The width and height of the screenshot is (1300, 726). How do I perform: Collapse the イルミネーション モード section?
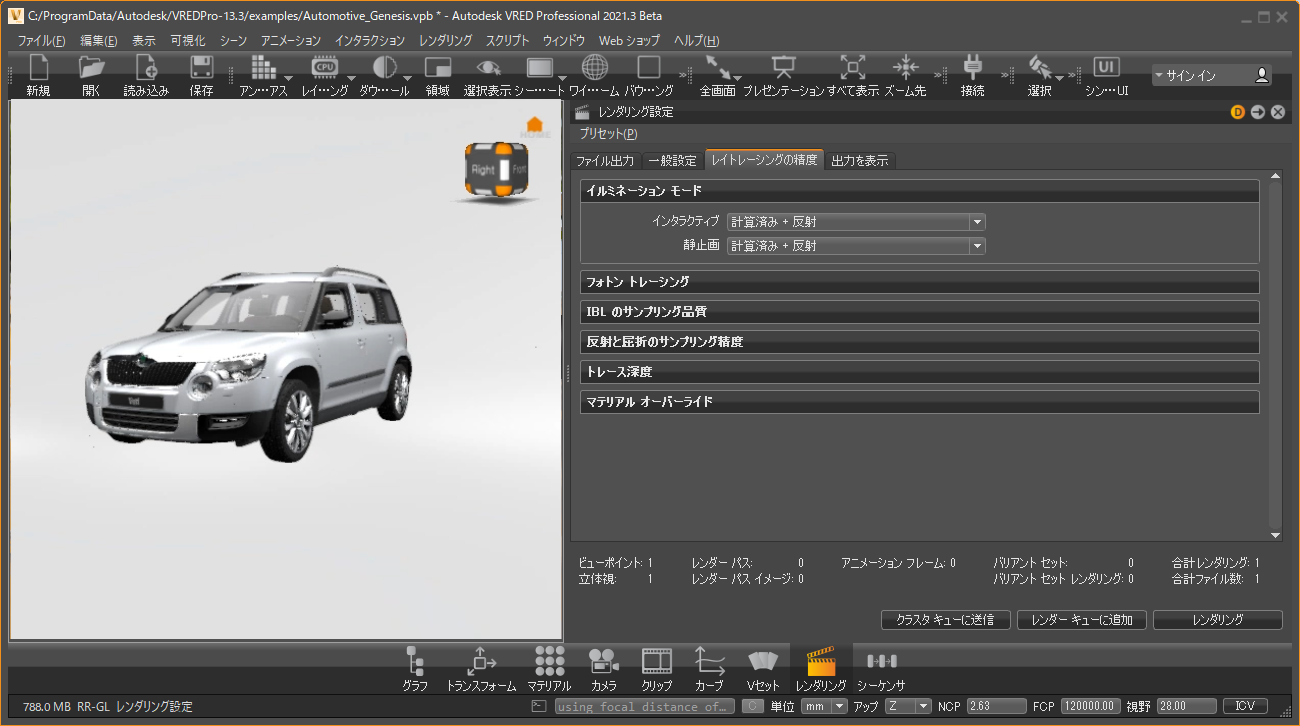[x=919, y=191]
